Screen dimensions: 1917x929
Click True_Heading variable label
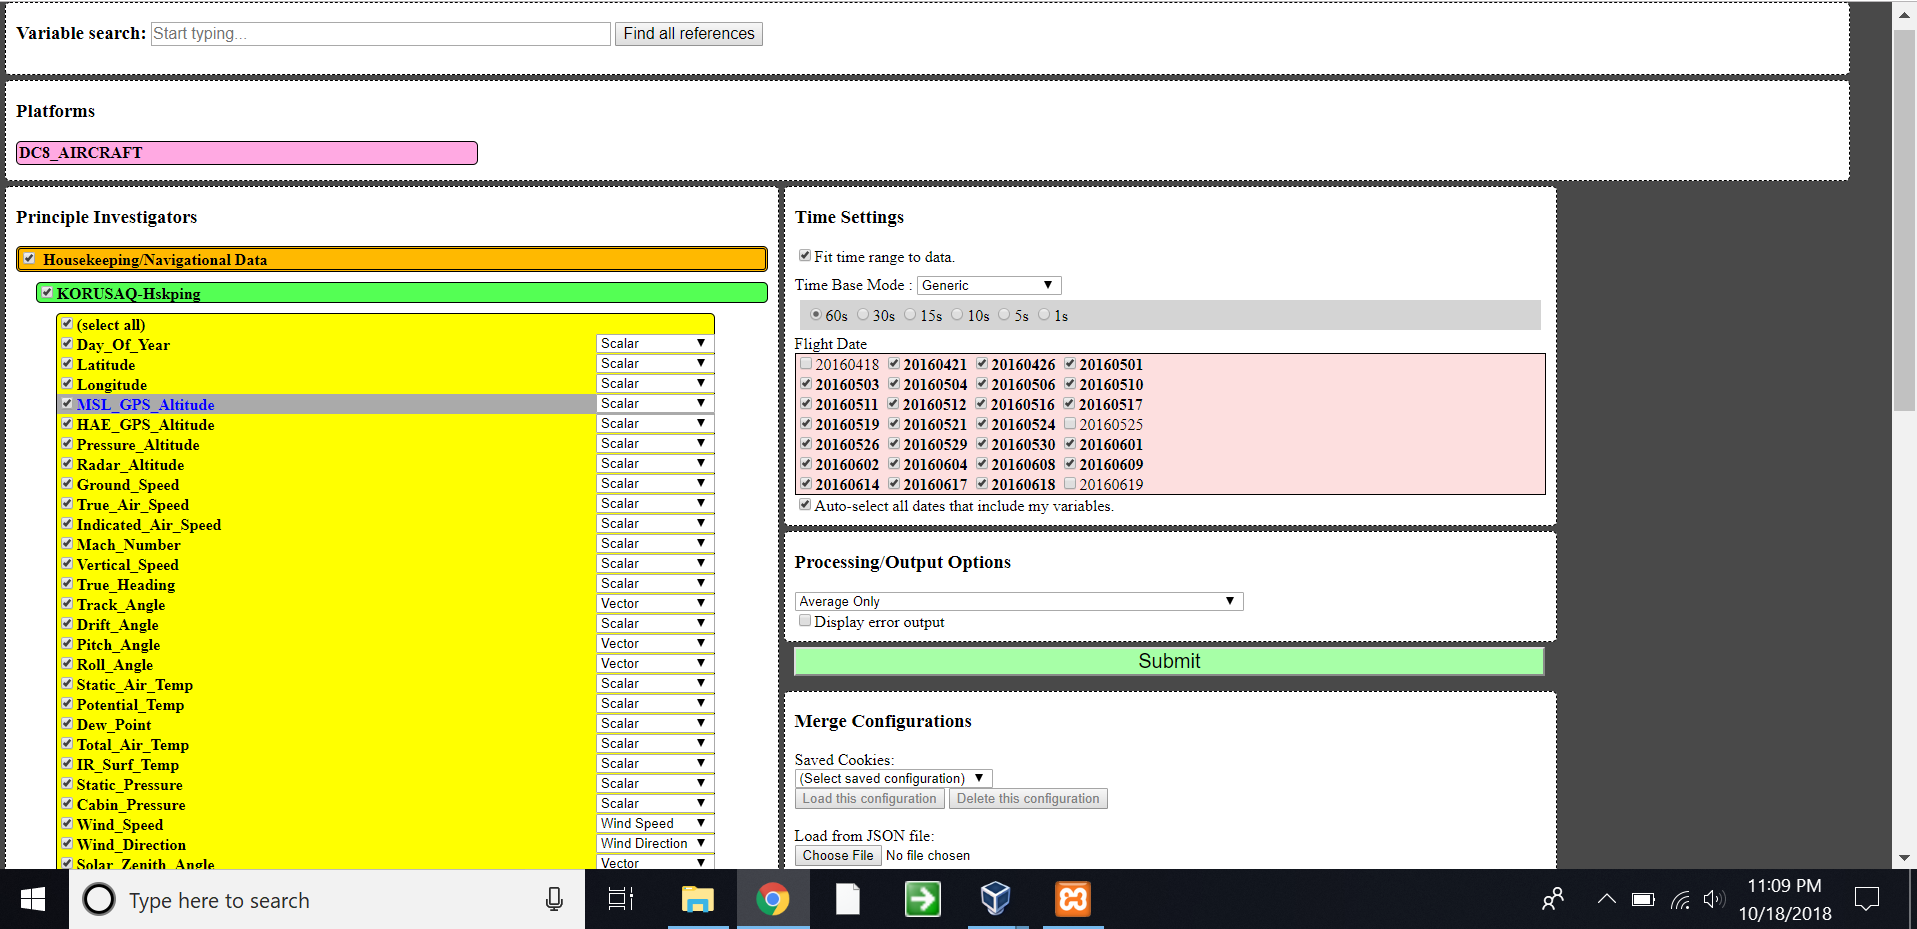[126, 585]
